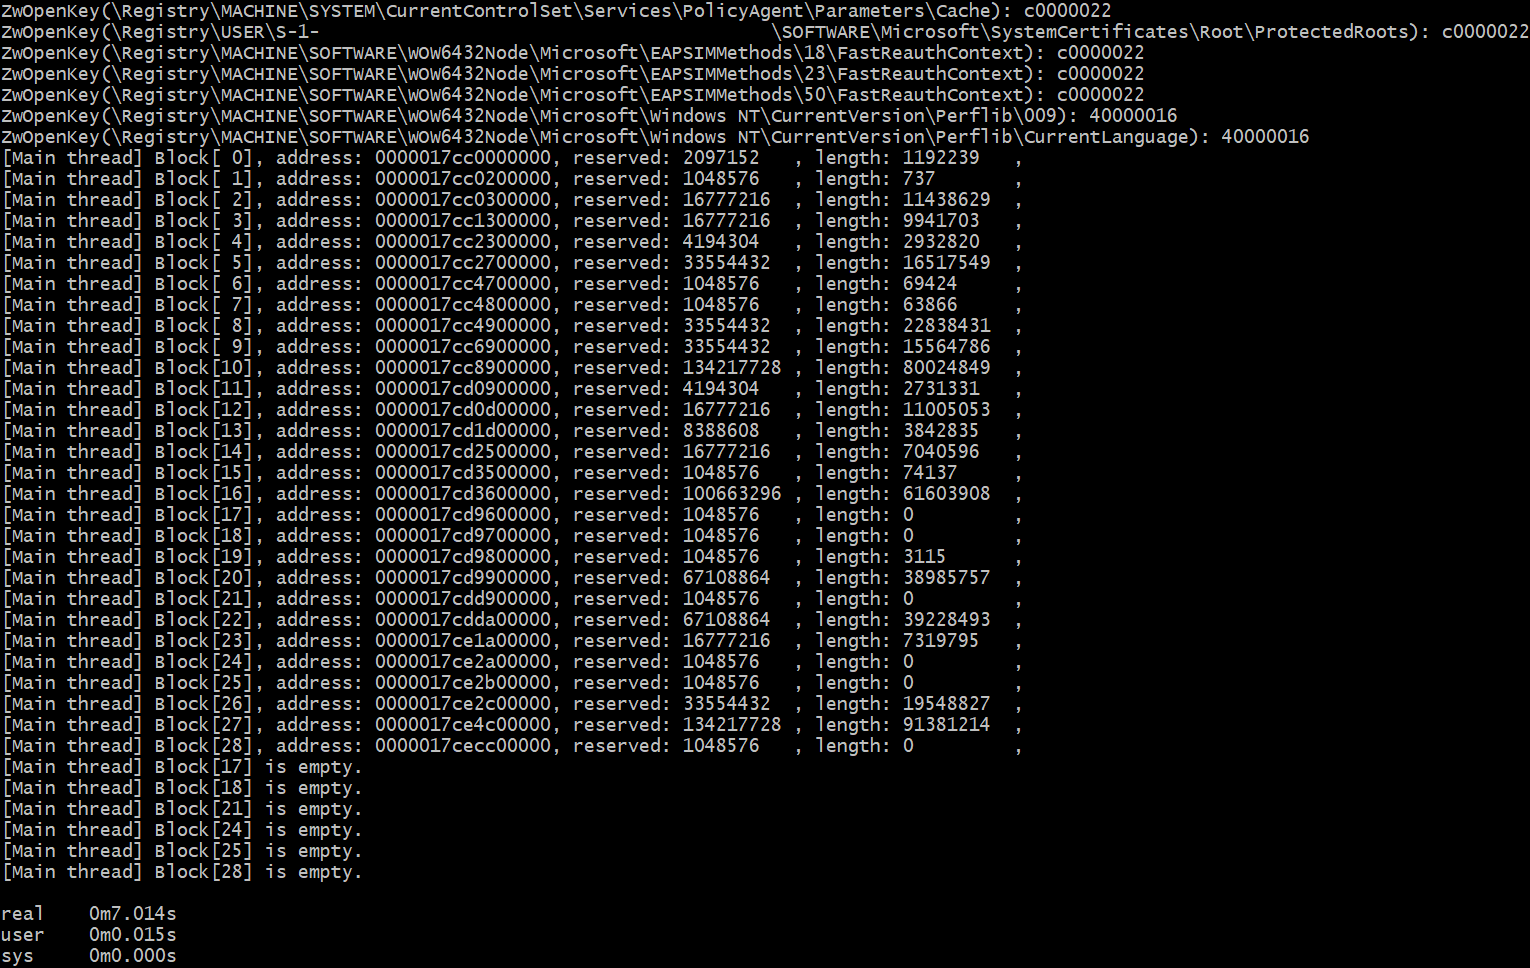The height and width of the screenshot is (968, 1530).
Task: Click the PolicyAgent Parameters Cache registry line
Action: (x=556, y=11)
